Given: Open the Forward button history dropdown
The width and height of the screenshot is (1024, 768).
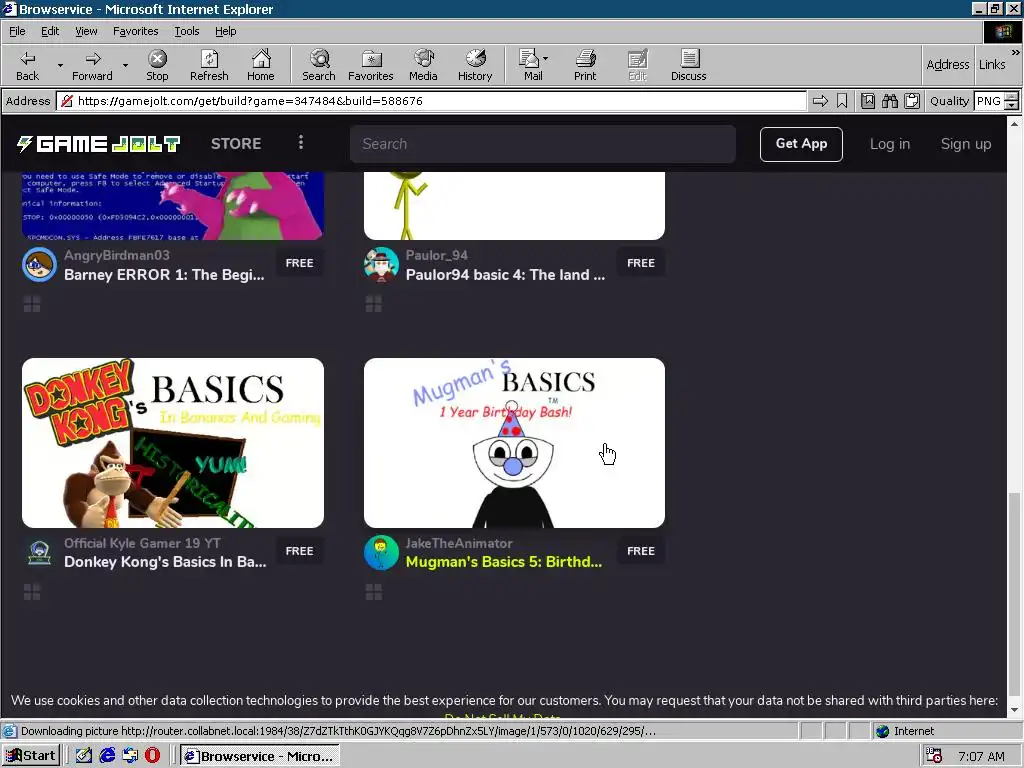Looking at the screenshot, I should coord(125,65).
